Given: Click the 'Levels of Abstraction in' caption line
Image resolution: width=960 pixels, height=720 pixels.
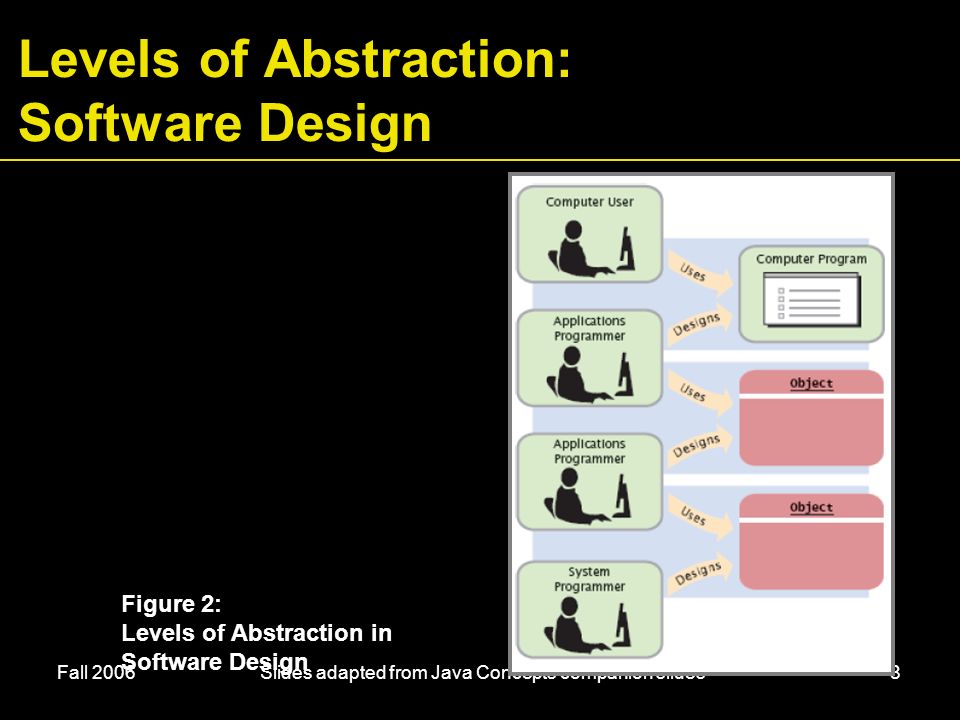Looking at the screenshot, I should point(257,632).
